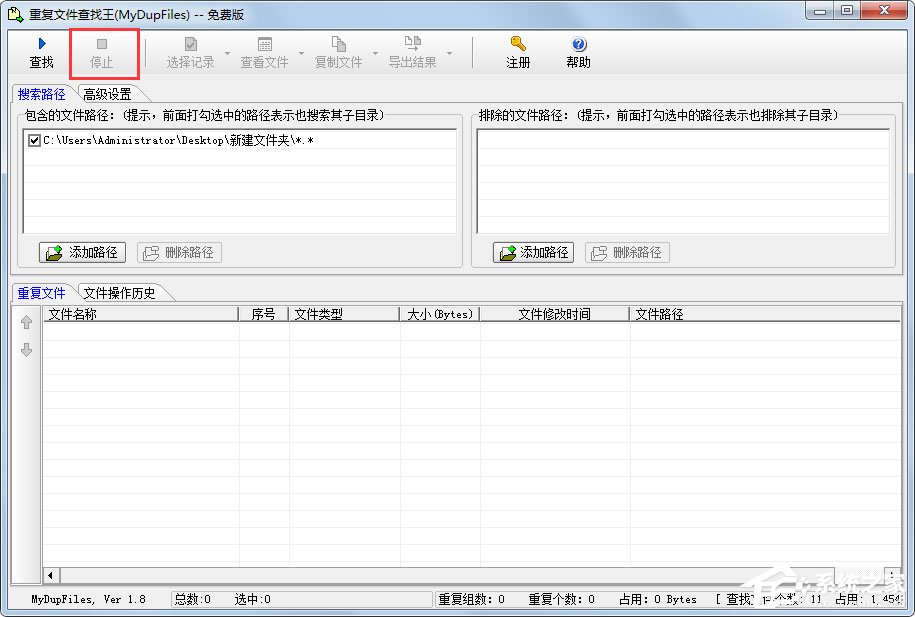The height and width of the screenshot is (617, 915).
Task: Click status bar text 重复个数: 0
Action: click(x=561, y=599)
